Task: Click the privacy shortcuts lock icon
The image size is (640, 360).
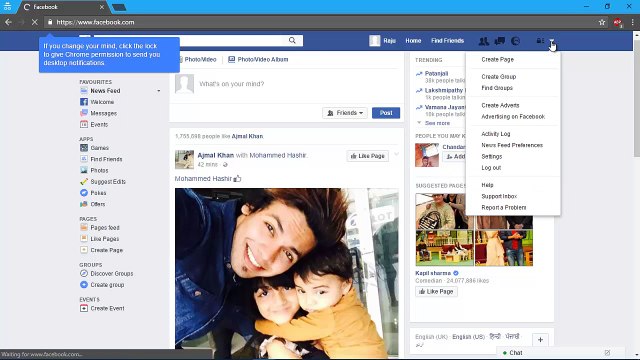Action: point(540,41)
